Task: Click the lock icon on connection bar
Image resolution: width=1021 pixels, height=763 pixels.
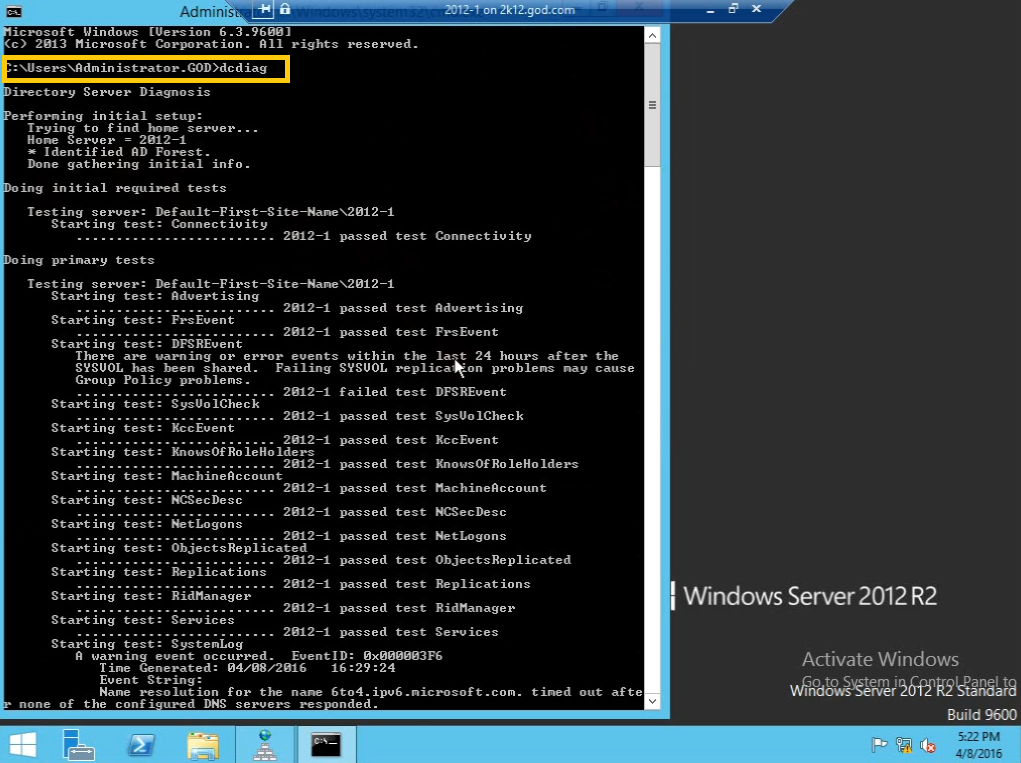Action: [x=285, y=9]
